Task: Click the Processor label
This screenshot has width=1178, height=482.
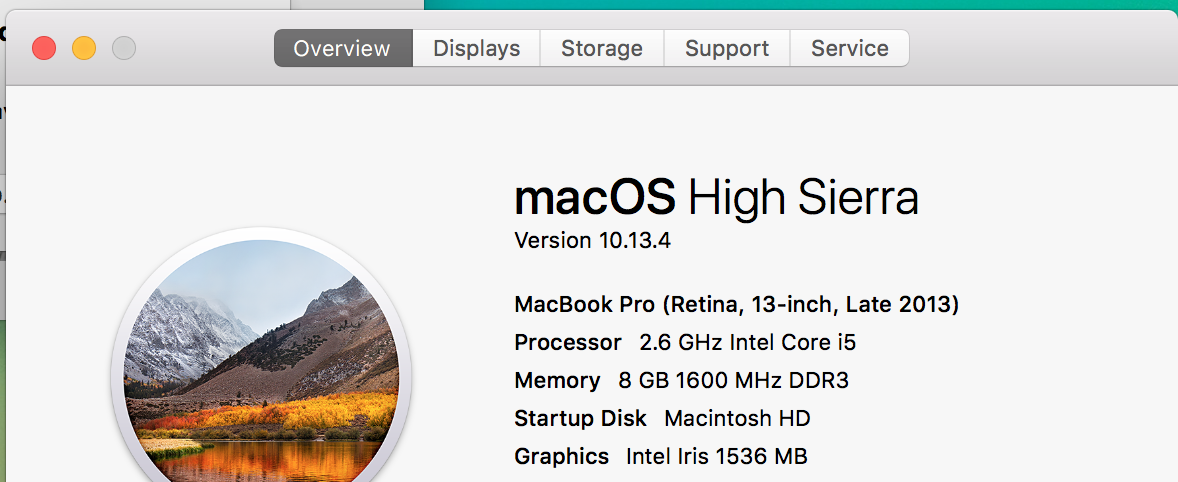Action: [x=567, y=343]
